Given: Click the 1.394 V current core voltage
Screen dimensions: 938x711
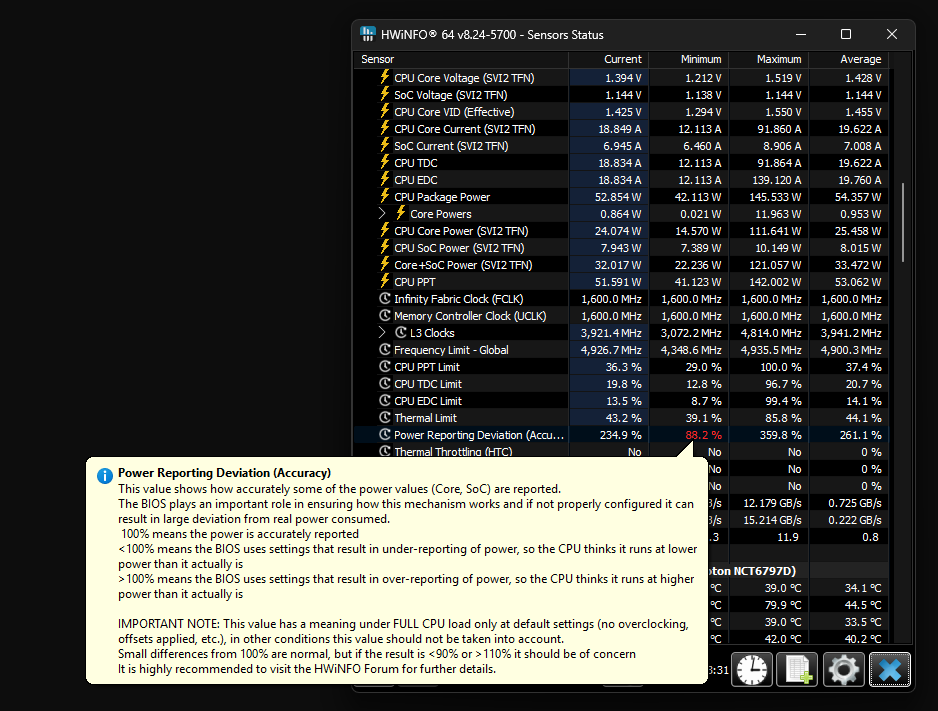Looking at the screenshot, I should coord(623,78).
